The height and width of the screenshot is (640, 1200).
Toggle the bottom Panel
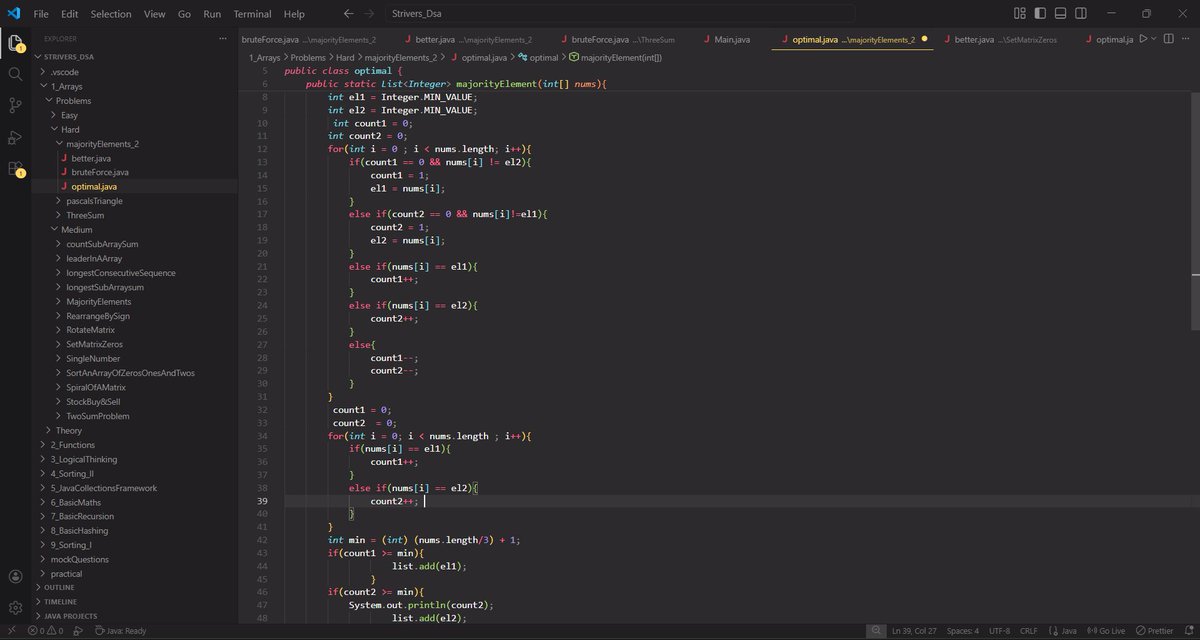1062,14
